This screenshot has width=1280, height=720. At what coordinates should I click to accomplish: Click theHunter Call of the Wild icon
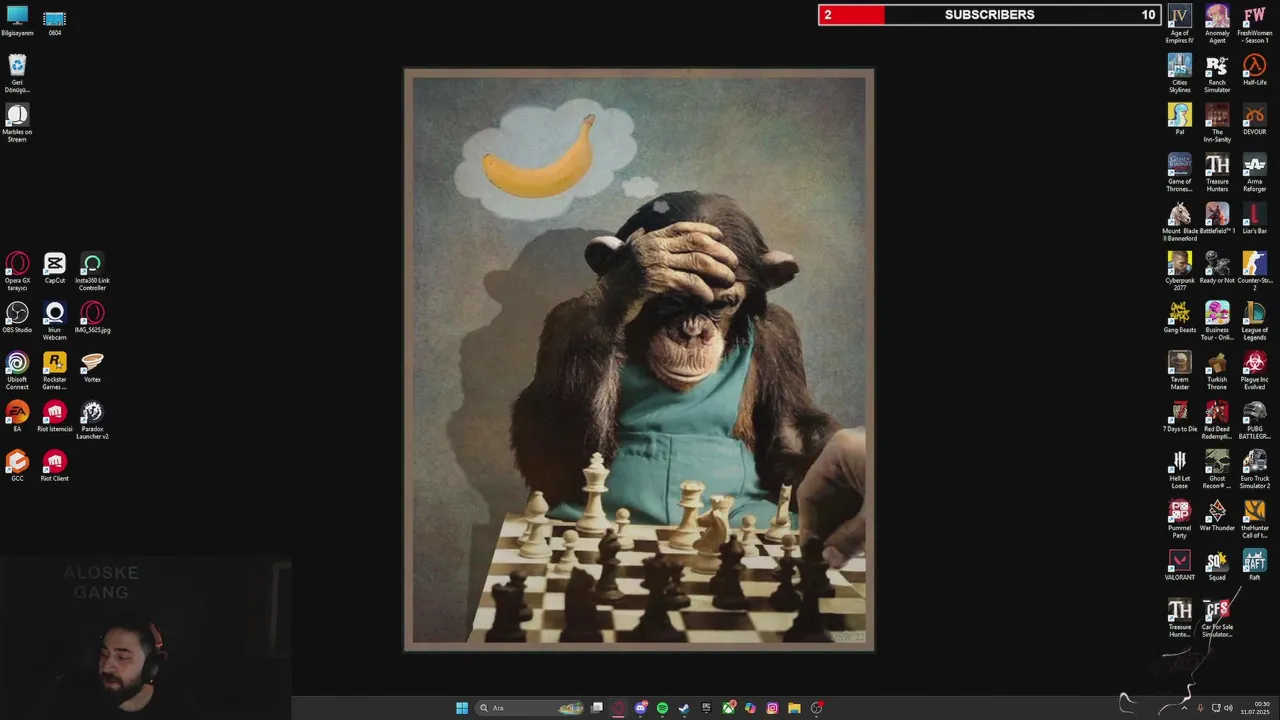click(x=1255, y=519)
